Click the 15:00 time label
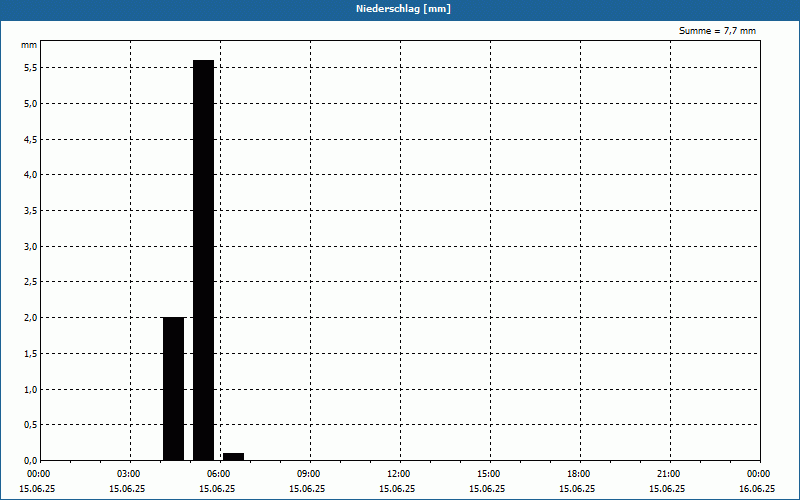 [x=489, y=474]
